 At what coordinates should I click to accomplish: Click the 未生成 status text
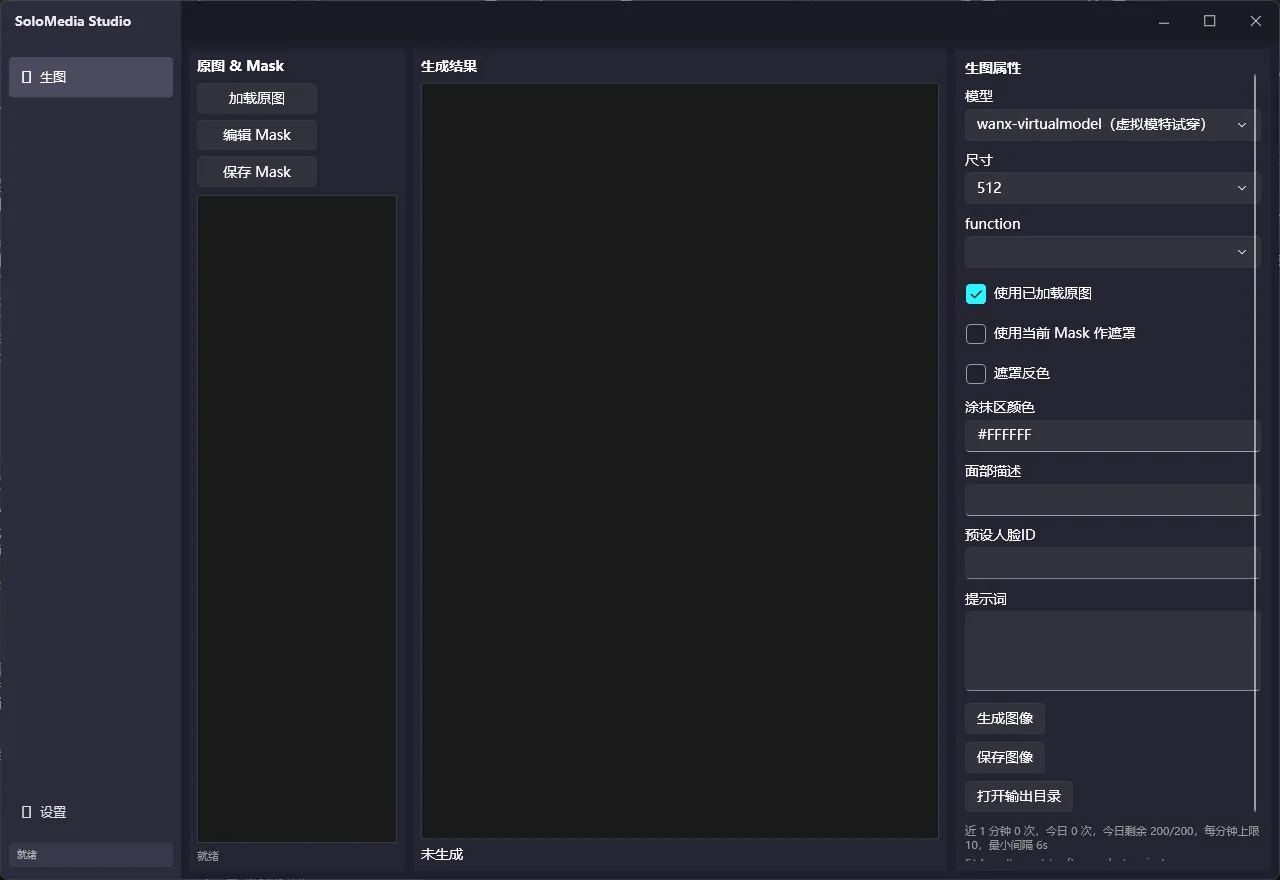(x=442, y=855)
